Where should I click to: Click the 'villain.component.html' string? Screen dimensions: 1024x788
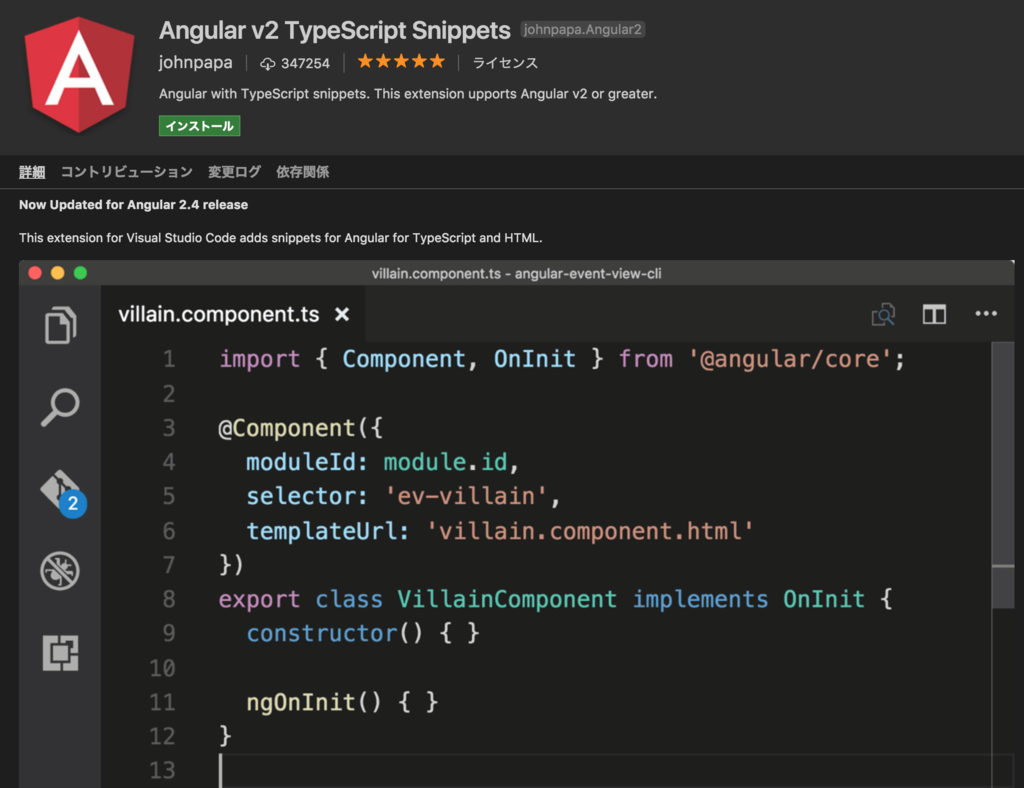click(x=590, y=531)
